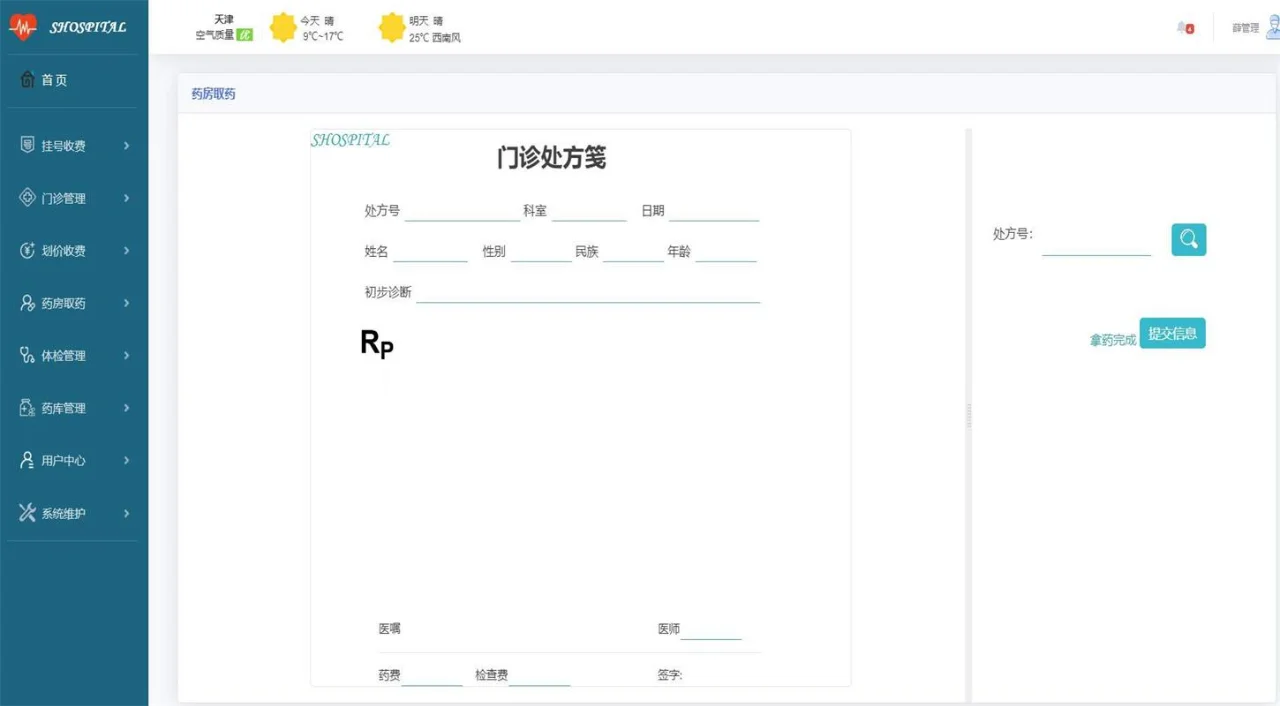
Task: Expand the 系统维护 menu arrow
Action: [x=126, y=513]
